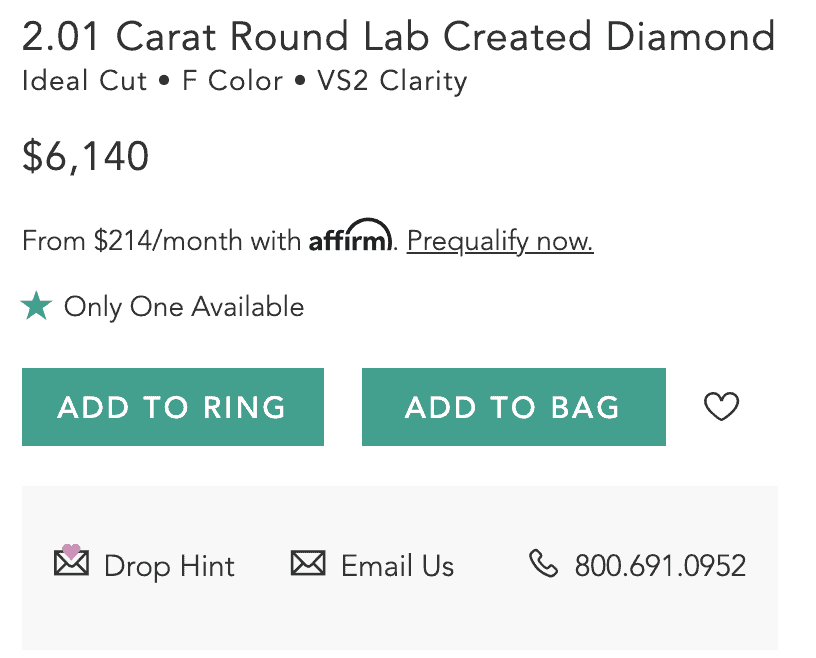Image resolution: width=816 pixels, height=658 pixels.
Task: Select the Drop Hint text label
Action: tap(169, 566)
